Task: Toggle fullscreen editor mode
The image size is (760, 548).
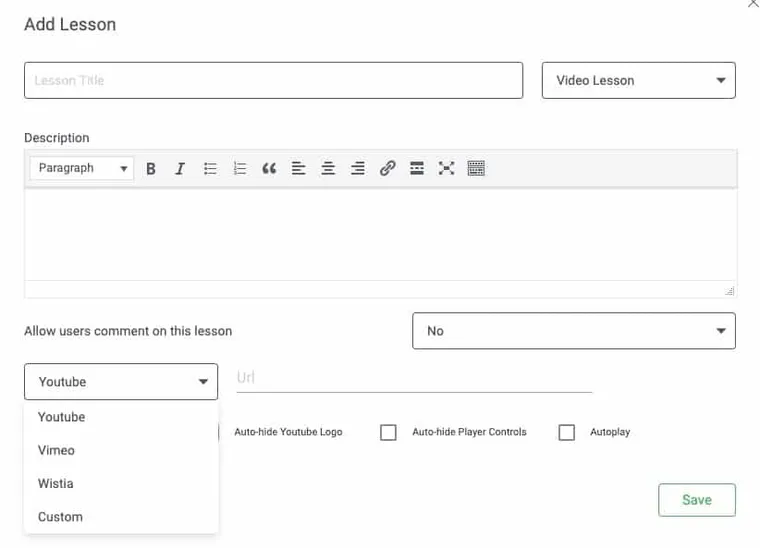Action: click(446, 169)
